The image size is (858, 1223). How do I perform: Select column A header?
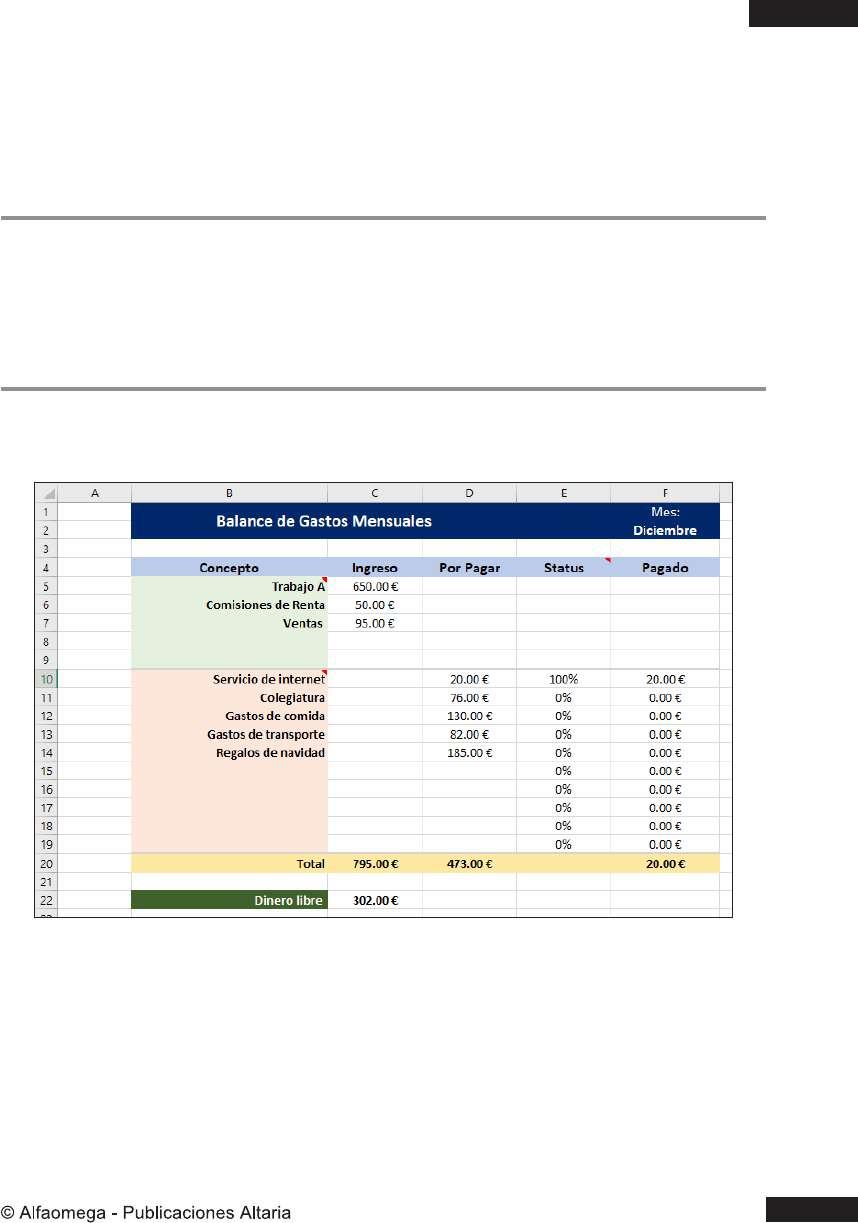click(95, 493)
